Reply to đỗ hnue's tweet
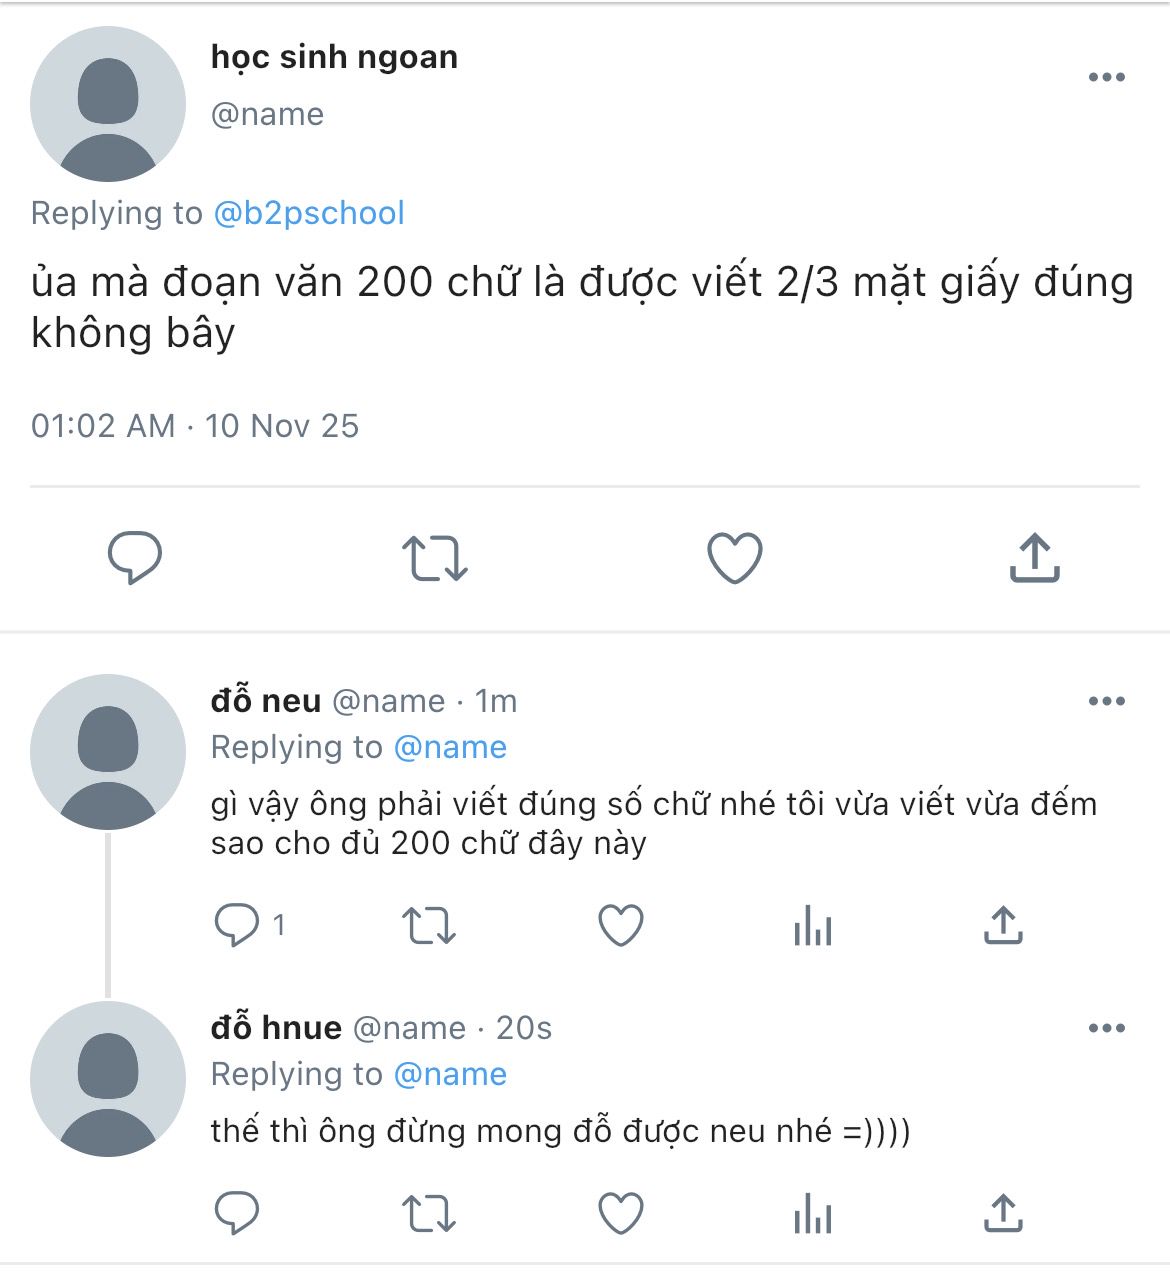The width and height of the screenshot is (1170, 1272). [237, 1213]
